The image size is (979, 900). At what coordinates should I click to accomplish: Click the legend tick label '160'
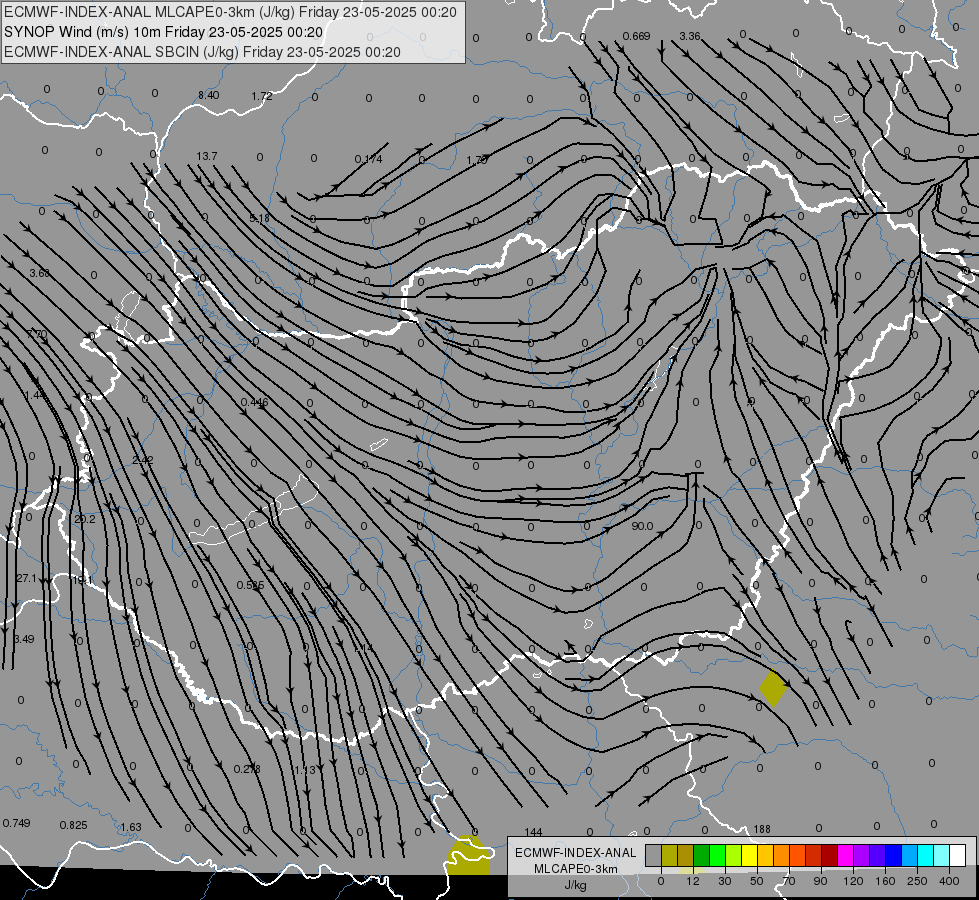[x=885, y=881]
